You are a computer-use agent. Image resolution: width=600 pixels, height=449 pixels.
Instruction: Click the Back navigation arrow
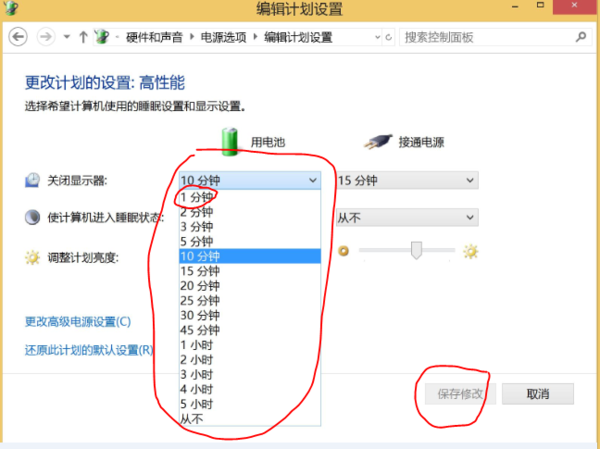(18, 37)
